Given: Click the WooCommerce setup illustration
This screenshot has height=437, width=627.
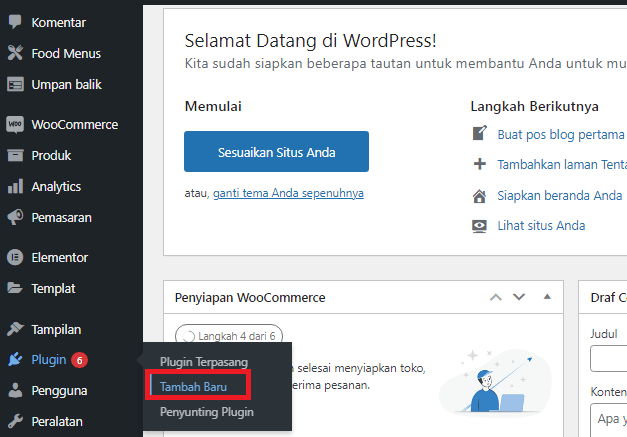Looking at the screenshot, I should coord(495,381).
